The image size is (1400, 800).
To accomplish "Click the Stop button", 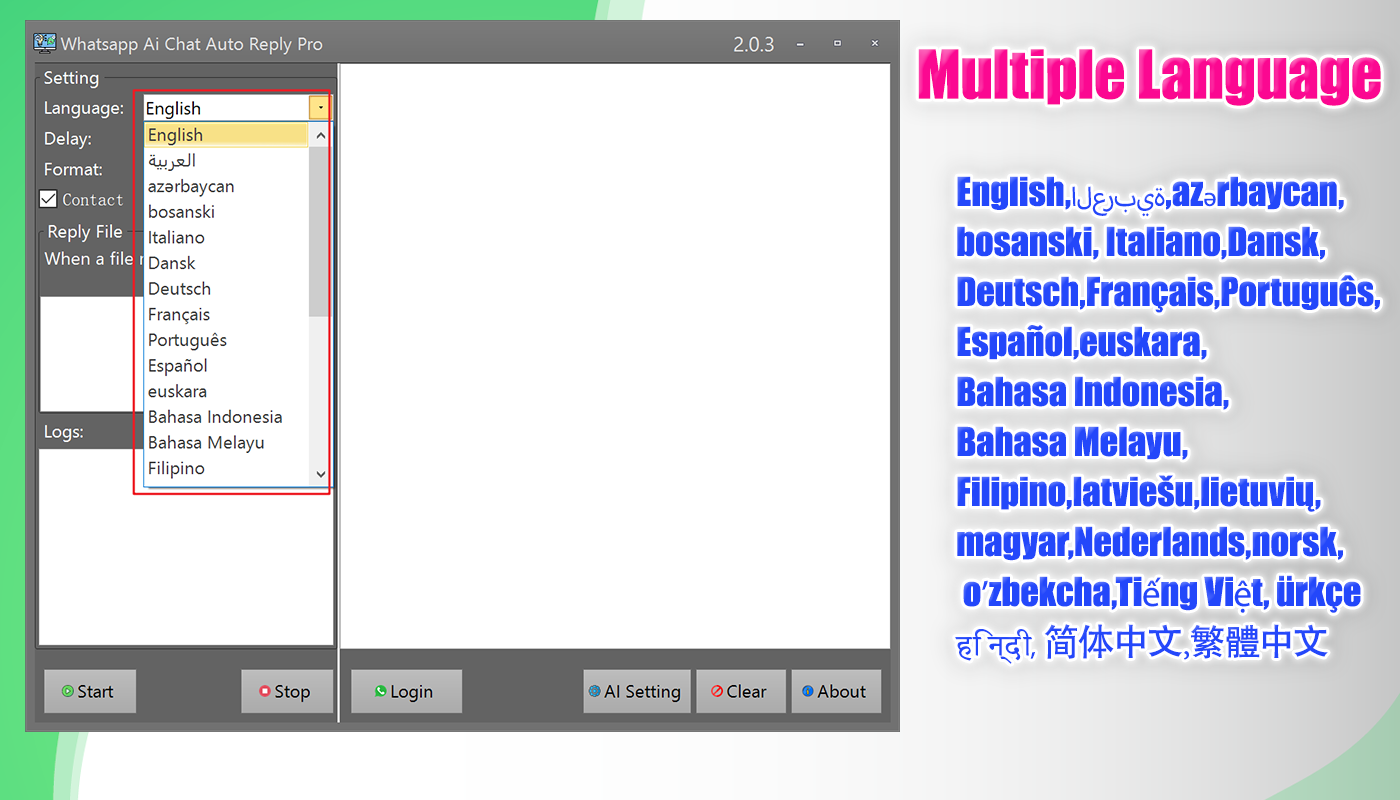I will [287, 691].
